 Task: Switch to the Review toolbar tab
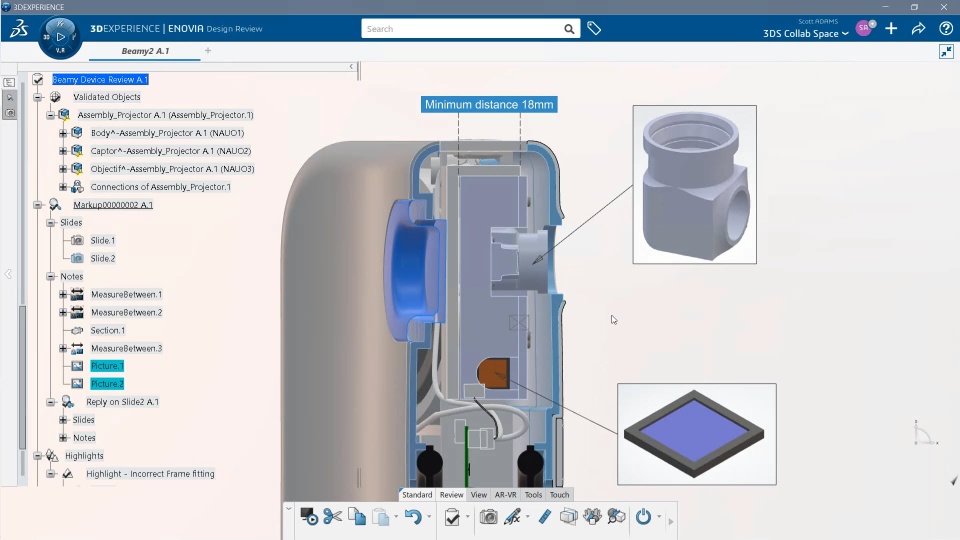(451, 495)
